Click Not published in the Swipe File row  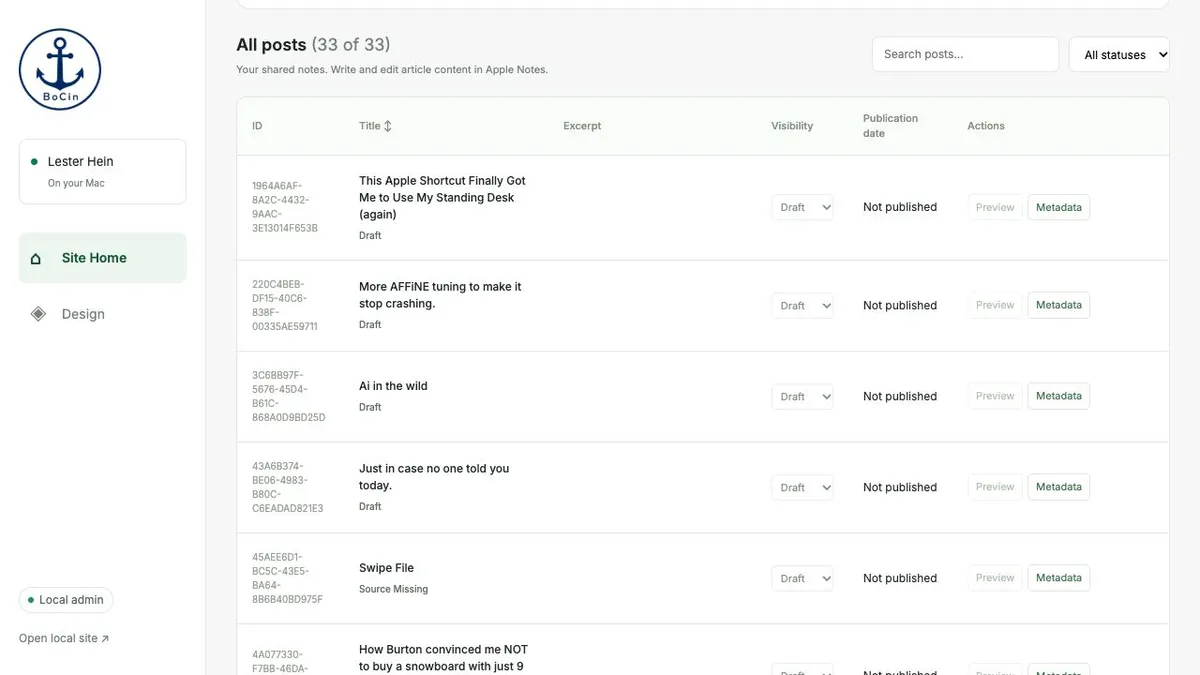pos(900,578)
